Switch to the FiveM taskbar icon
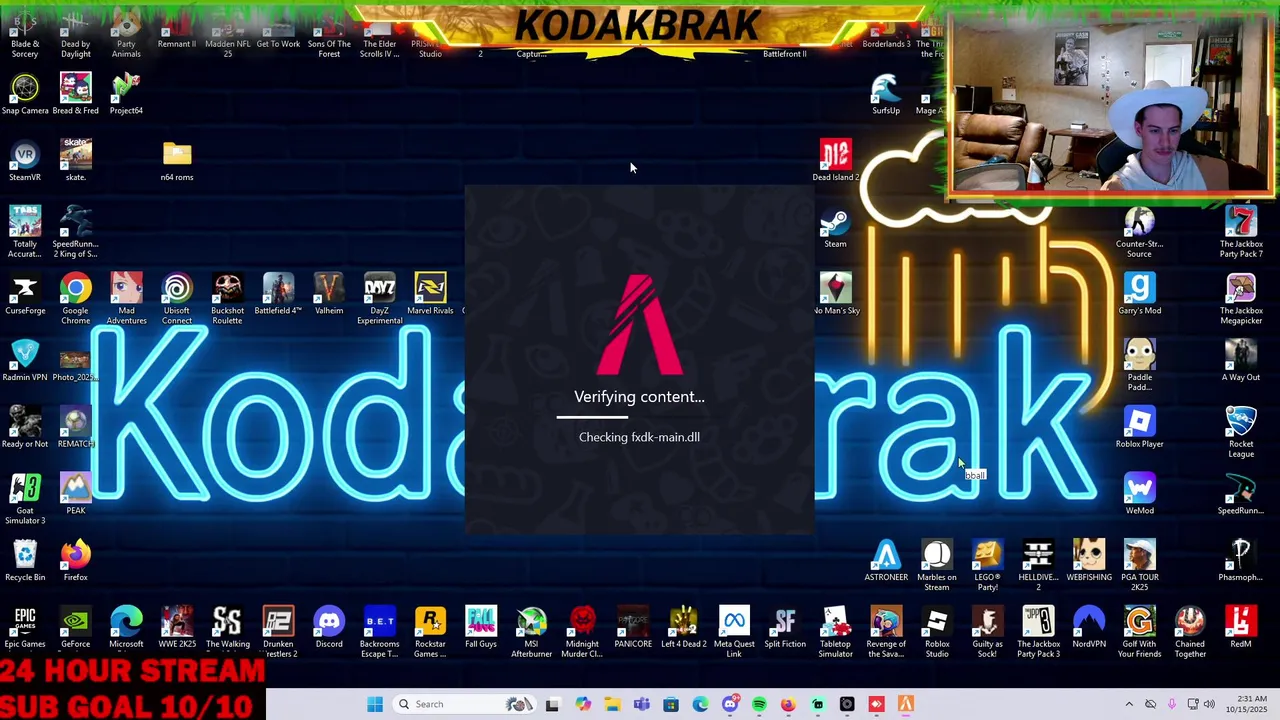This screenshot has height=720, width=1280. [906, 704]
